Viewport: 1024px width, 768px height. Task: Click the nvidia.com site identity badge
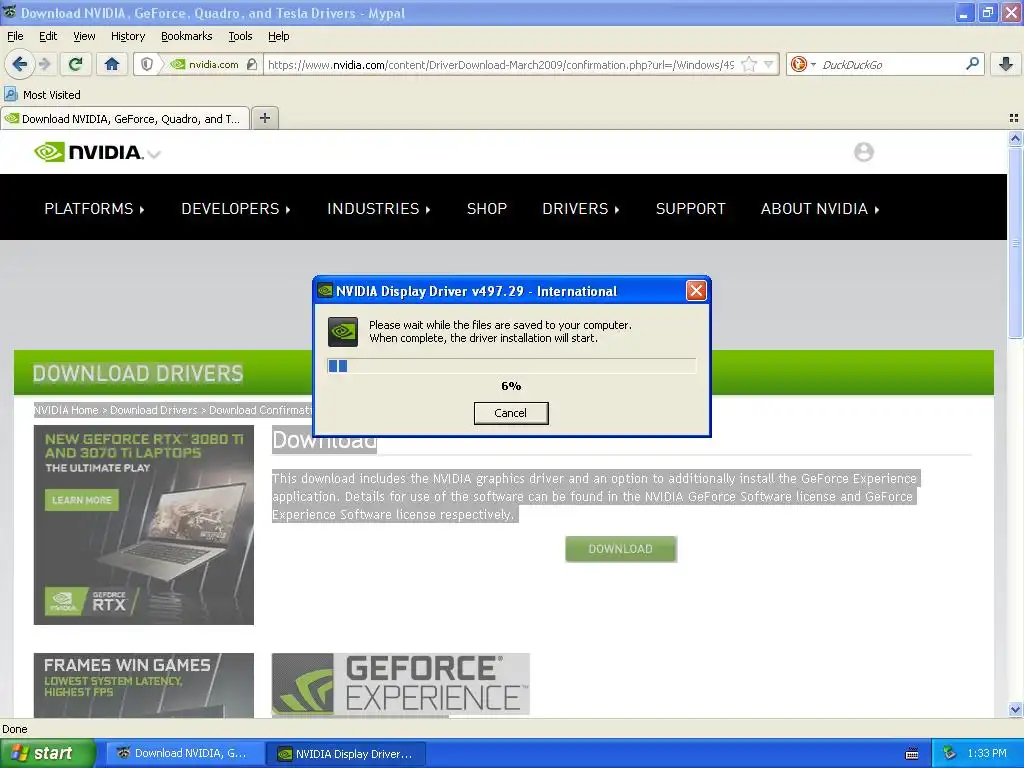(x=204, y=64)
